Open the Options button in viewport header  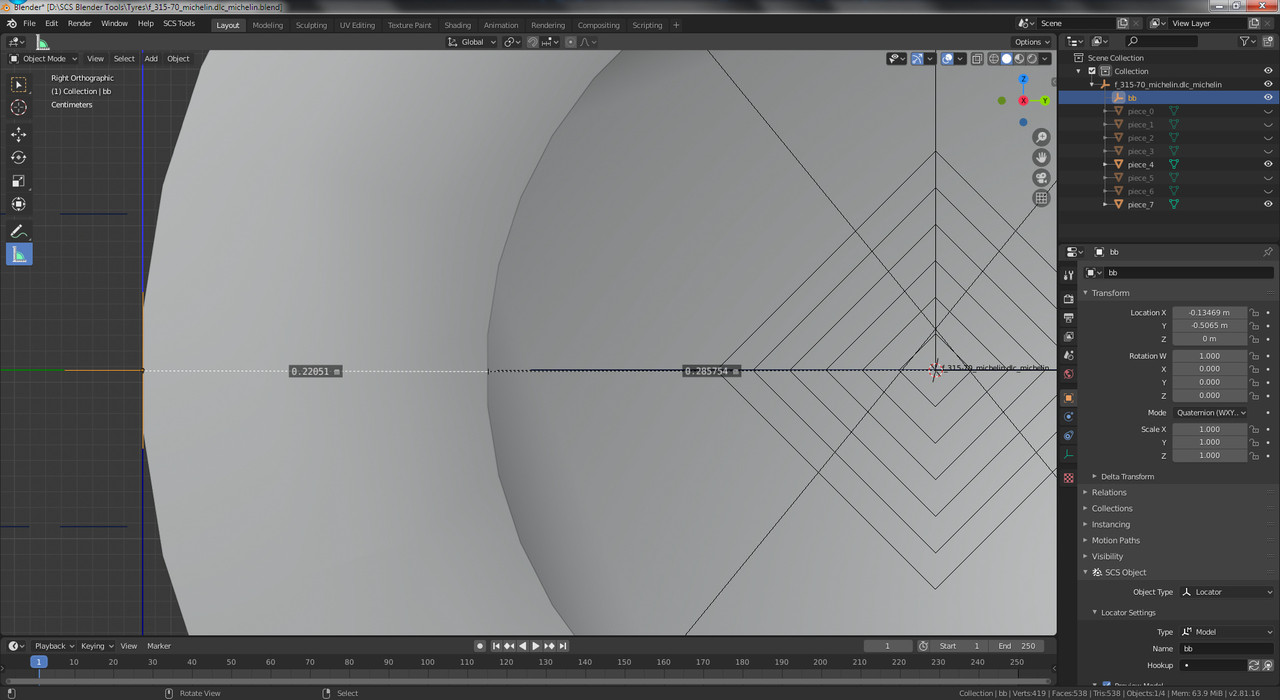(x=1032, y=42)
